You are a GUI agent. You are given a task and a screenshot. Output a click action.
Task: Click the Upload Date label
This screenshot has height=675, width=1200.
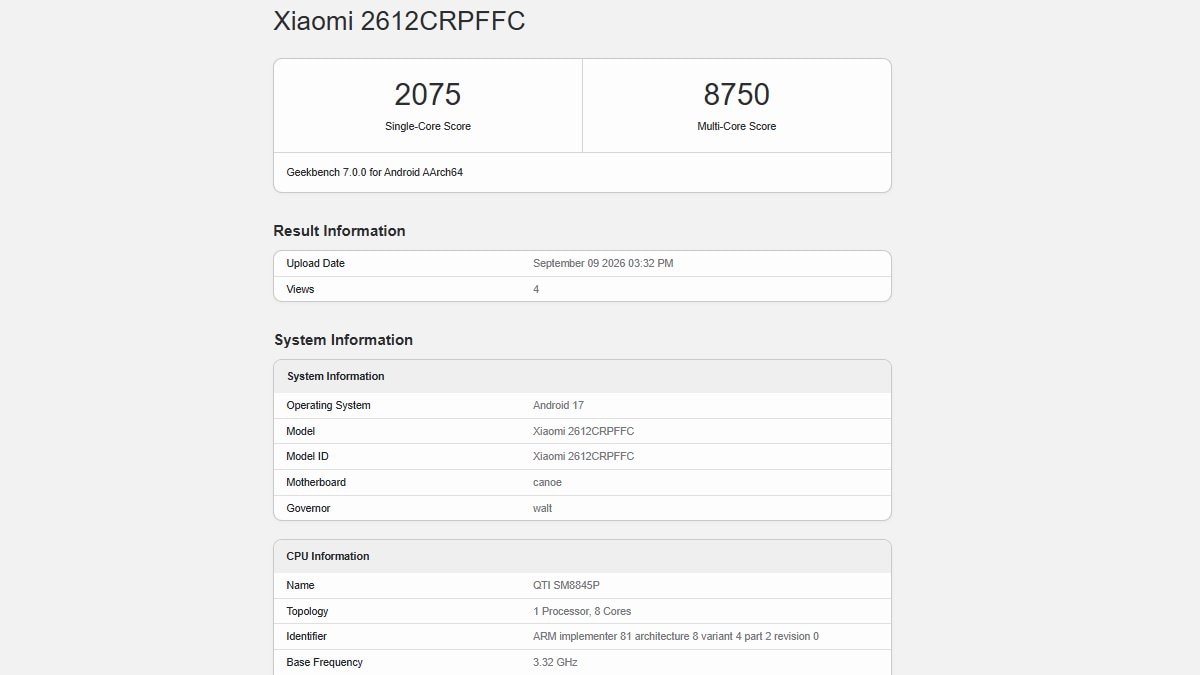(x=316, y=263)
